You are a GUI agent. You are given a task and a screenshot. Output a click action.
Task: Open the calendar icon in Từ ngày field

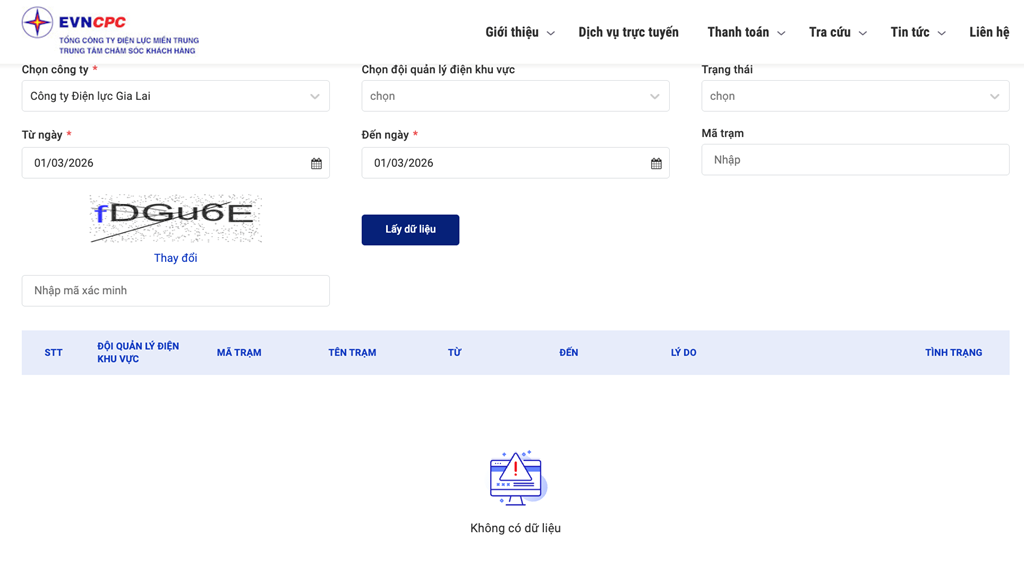316,163
